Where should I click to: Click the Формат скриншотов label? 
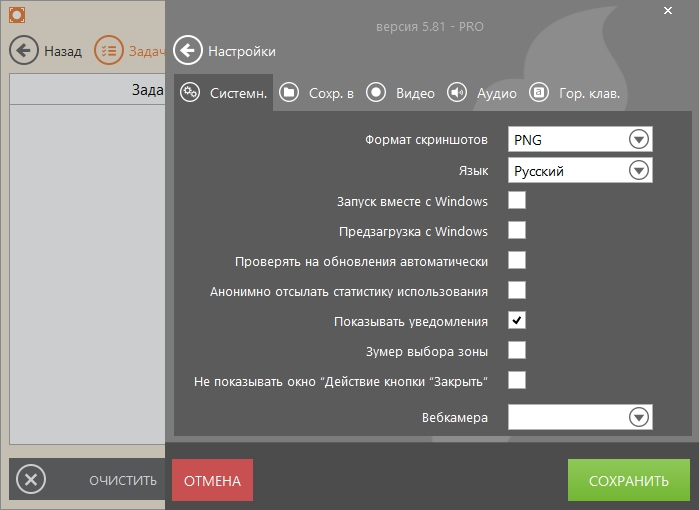426,140
